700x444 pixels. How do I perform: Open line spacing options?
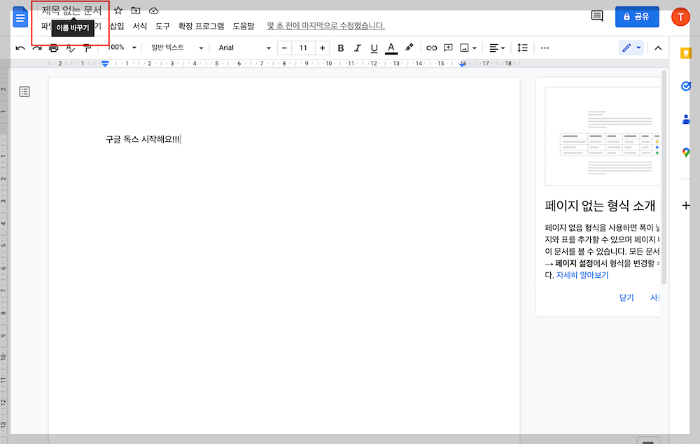point(522,48)
